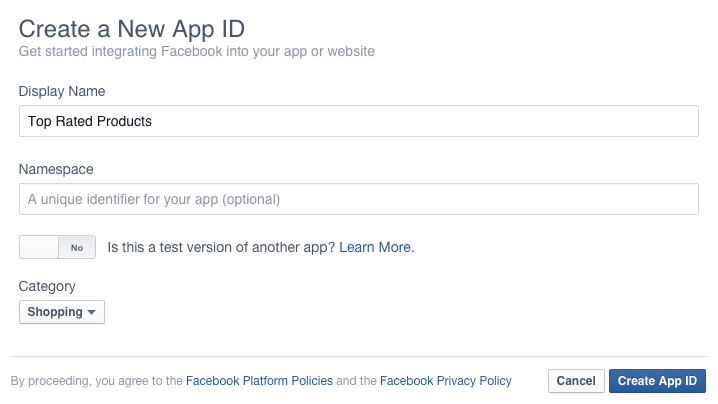Toggle the test version switch

pyautogui.click(x=57, y=247)
